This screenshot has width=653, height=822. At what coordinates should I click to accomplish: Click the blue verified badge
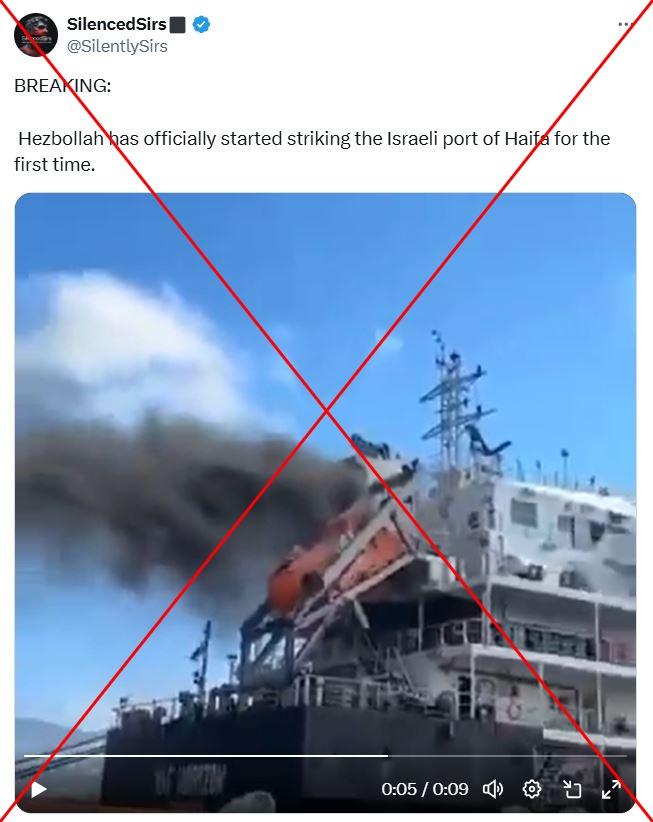point(201,24)
